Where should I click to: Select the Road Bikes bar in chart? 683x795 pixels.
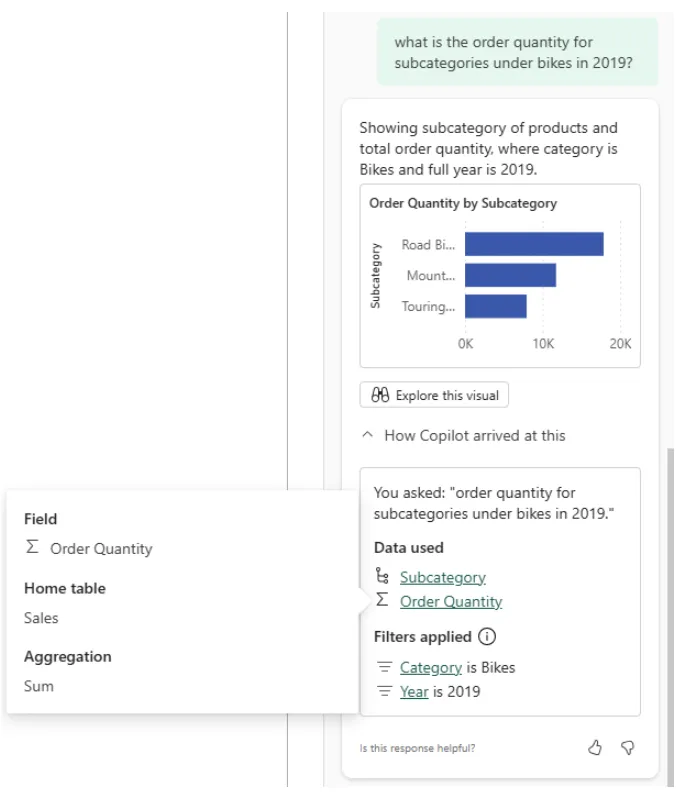coord(533,245)
